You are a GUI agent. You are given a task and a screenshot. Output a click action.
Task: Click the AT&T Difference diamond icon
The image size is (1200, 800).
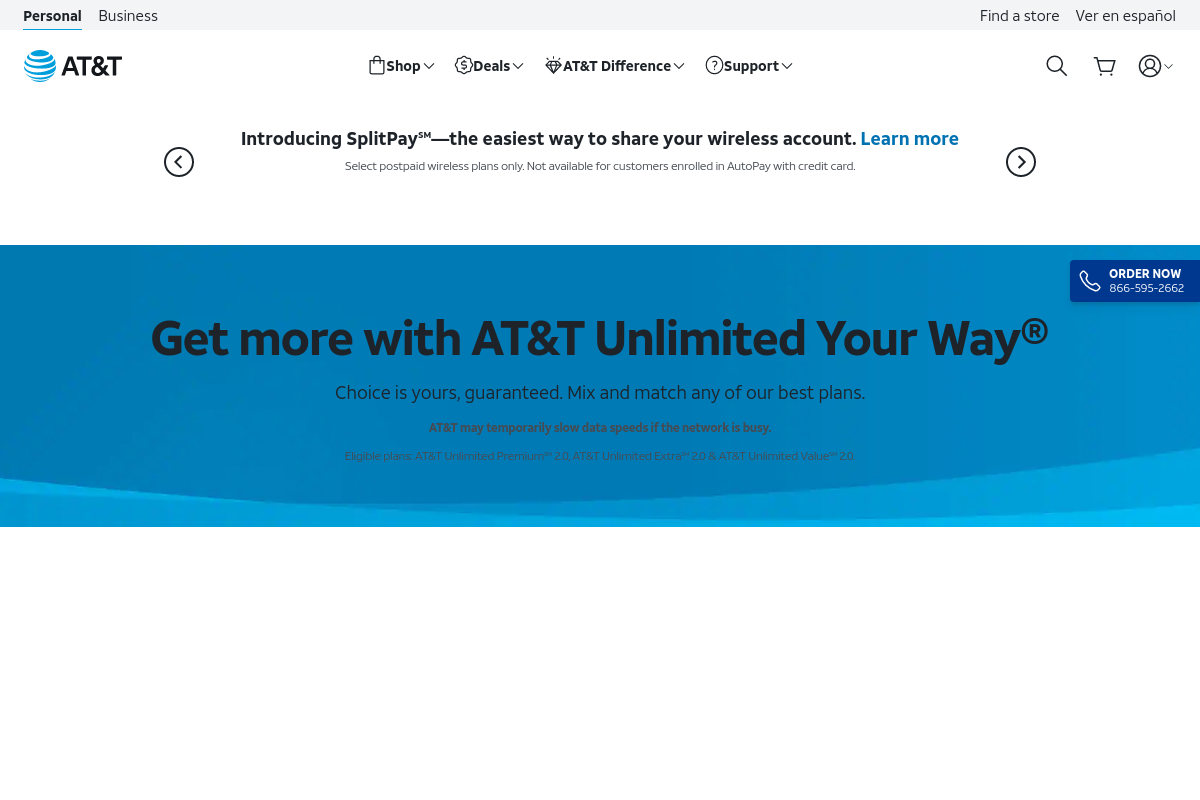click(x=553, y=66)
